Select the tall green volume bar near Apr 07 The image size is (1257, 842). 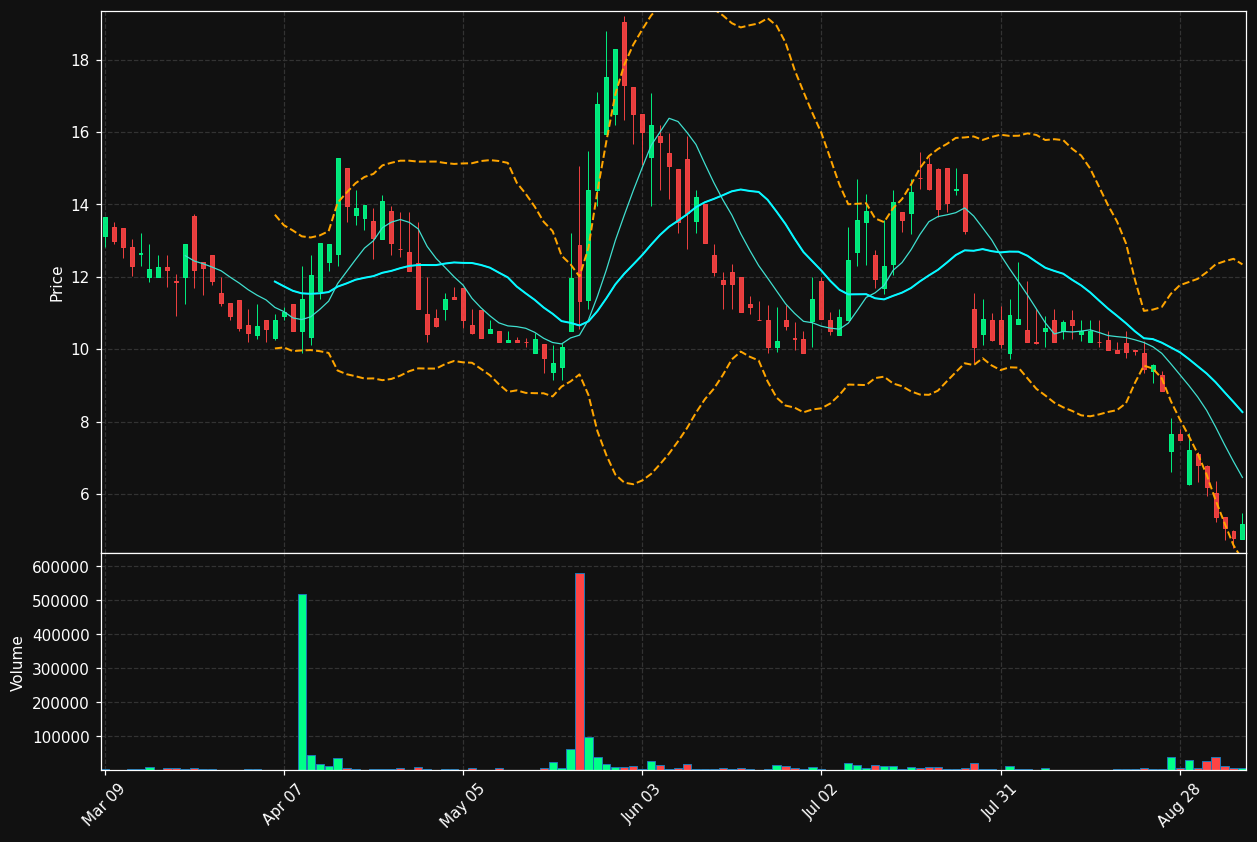[x=302, y=682]
